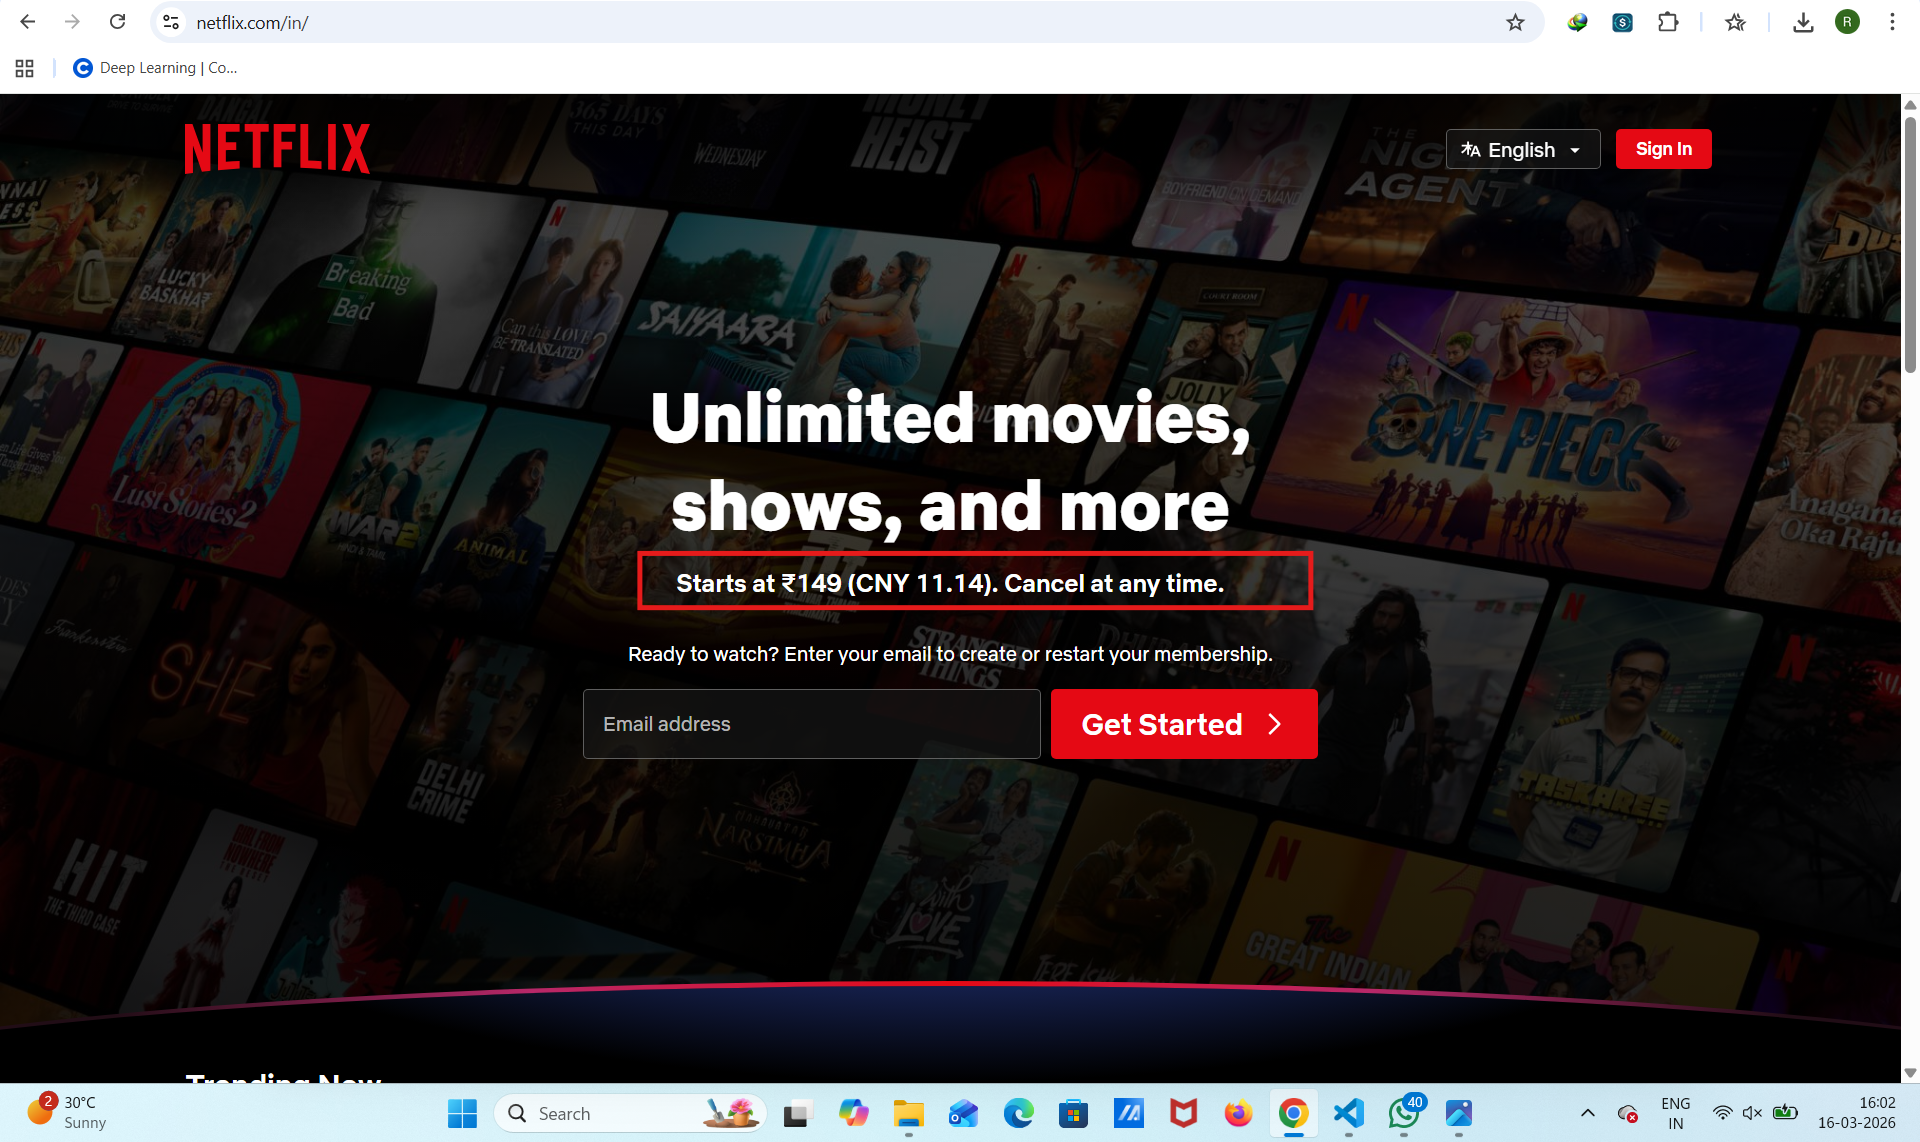Screen dimensions: 1920x1142
Task: Open the Chrome three-dot menu
Action: pos(1892,22)
